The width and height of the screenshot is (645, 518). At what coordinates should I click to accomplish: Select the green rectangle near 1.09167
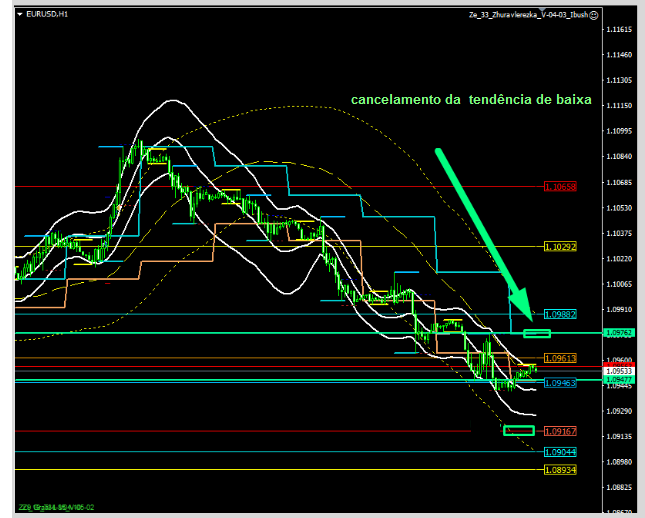519,431
